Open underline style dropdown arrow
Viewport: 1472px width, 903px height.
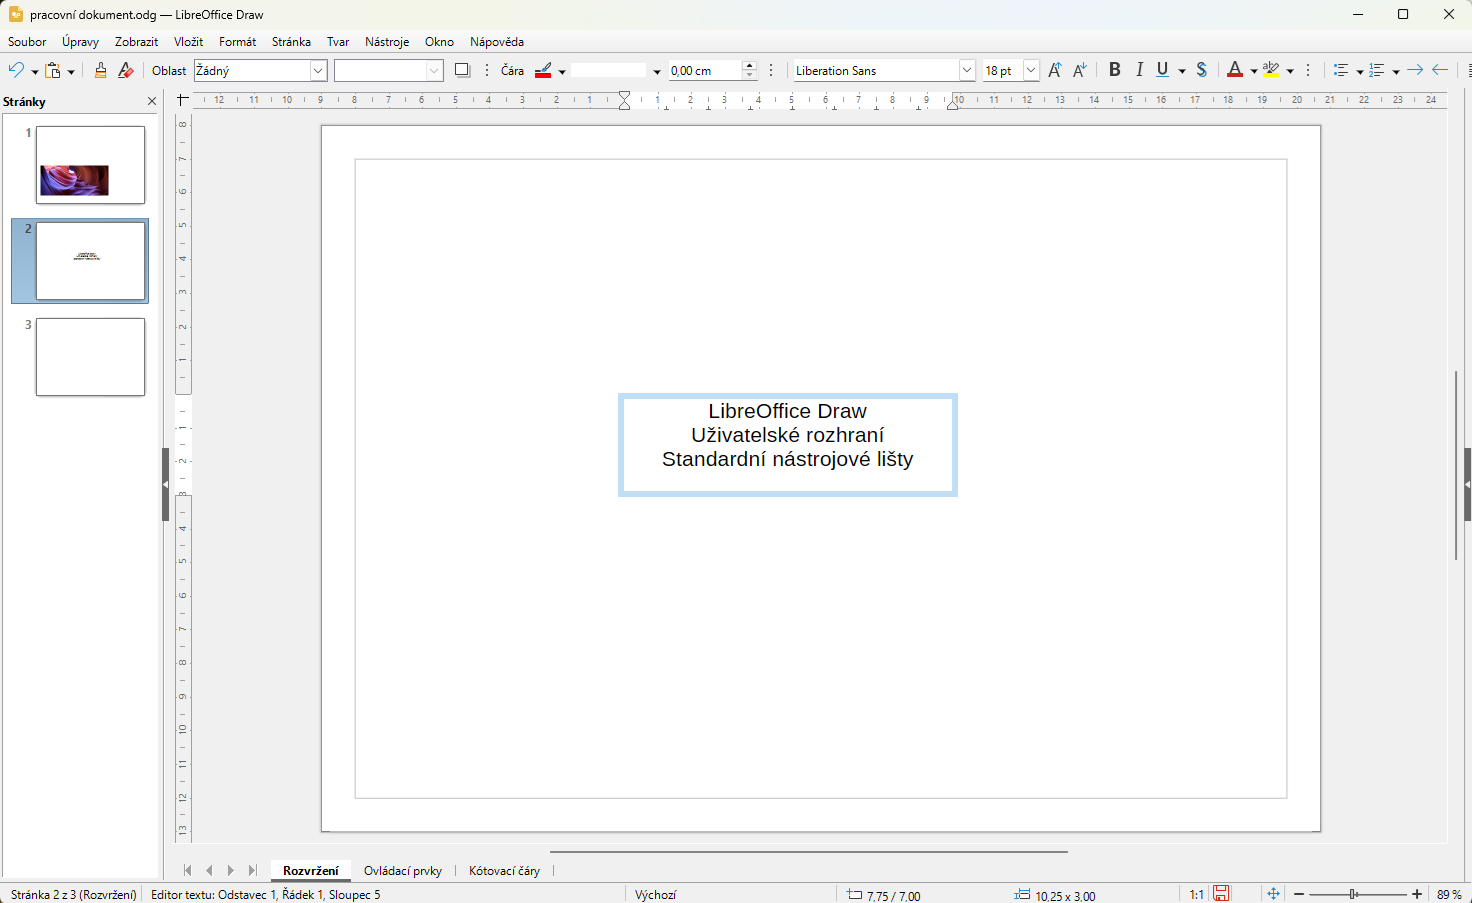click(1182, 71)
